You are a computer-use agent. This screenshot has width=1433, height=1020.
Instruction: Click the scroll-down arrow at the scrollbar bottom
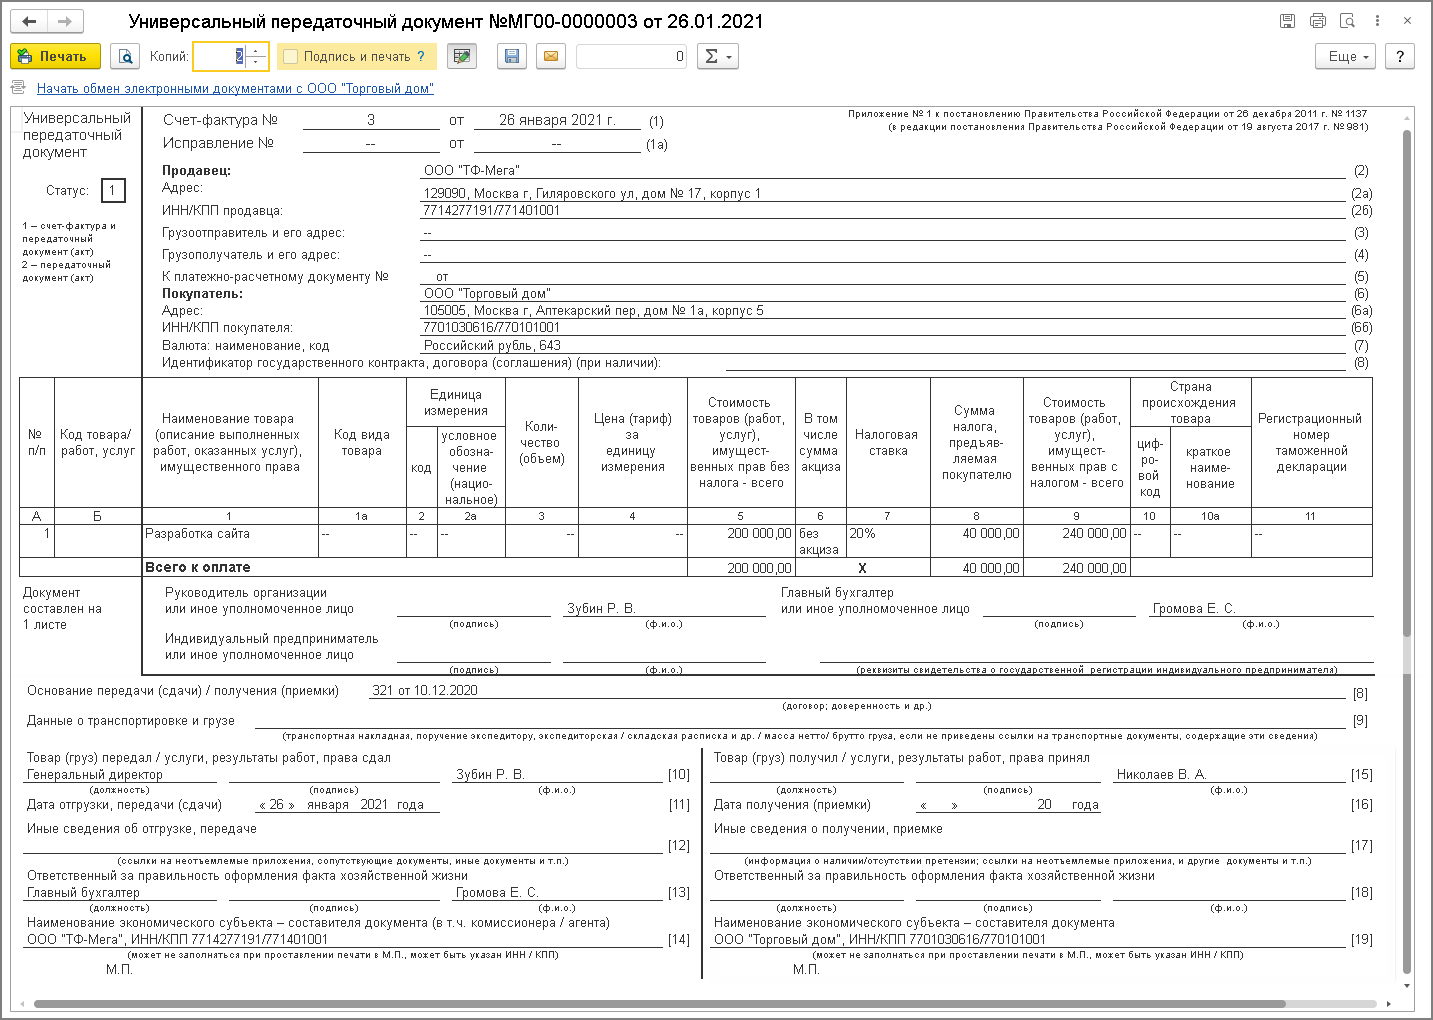[x=1407, y=986]
